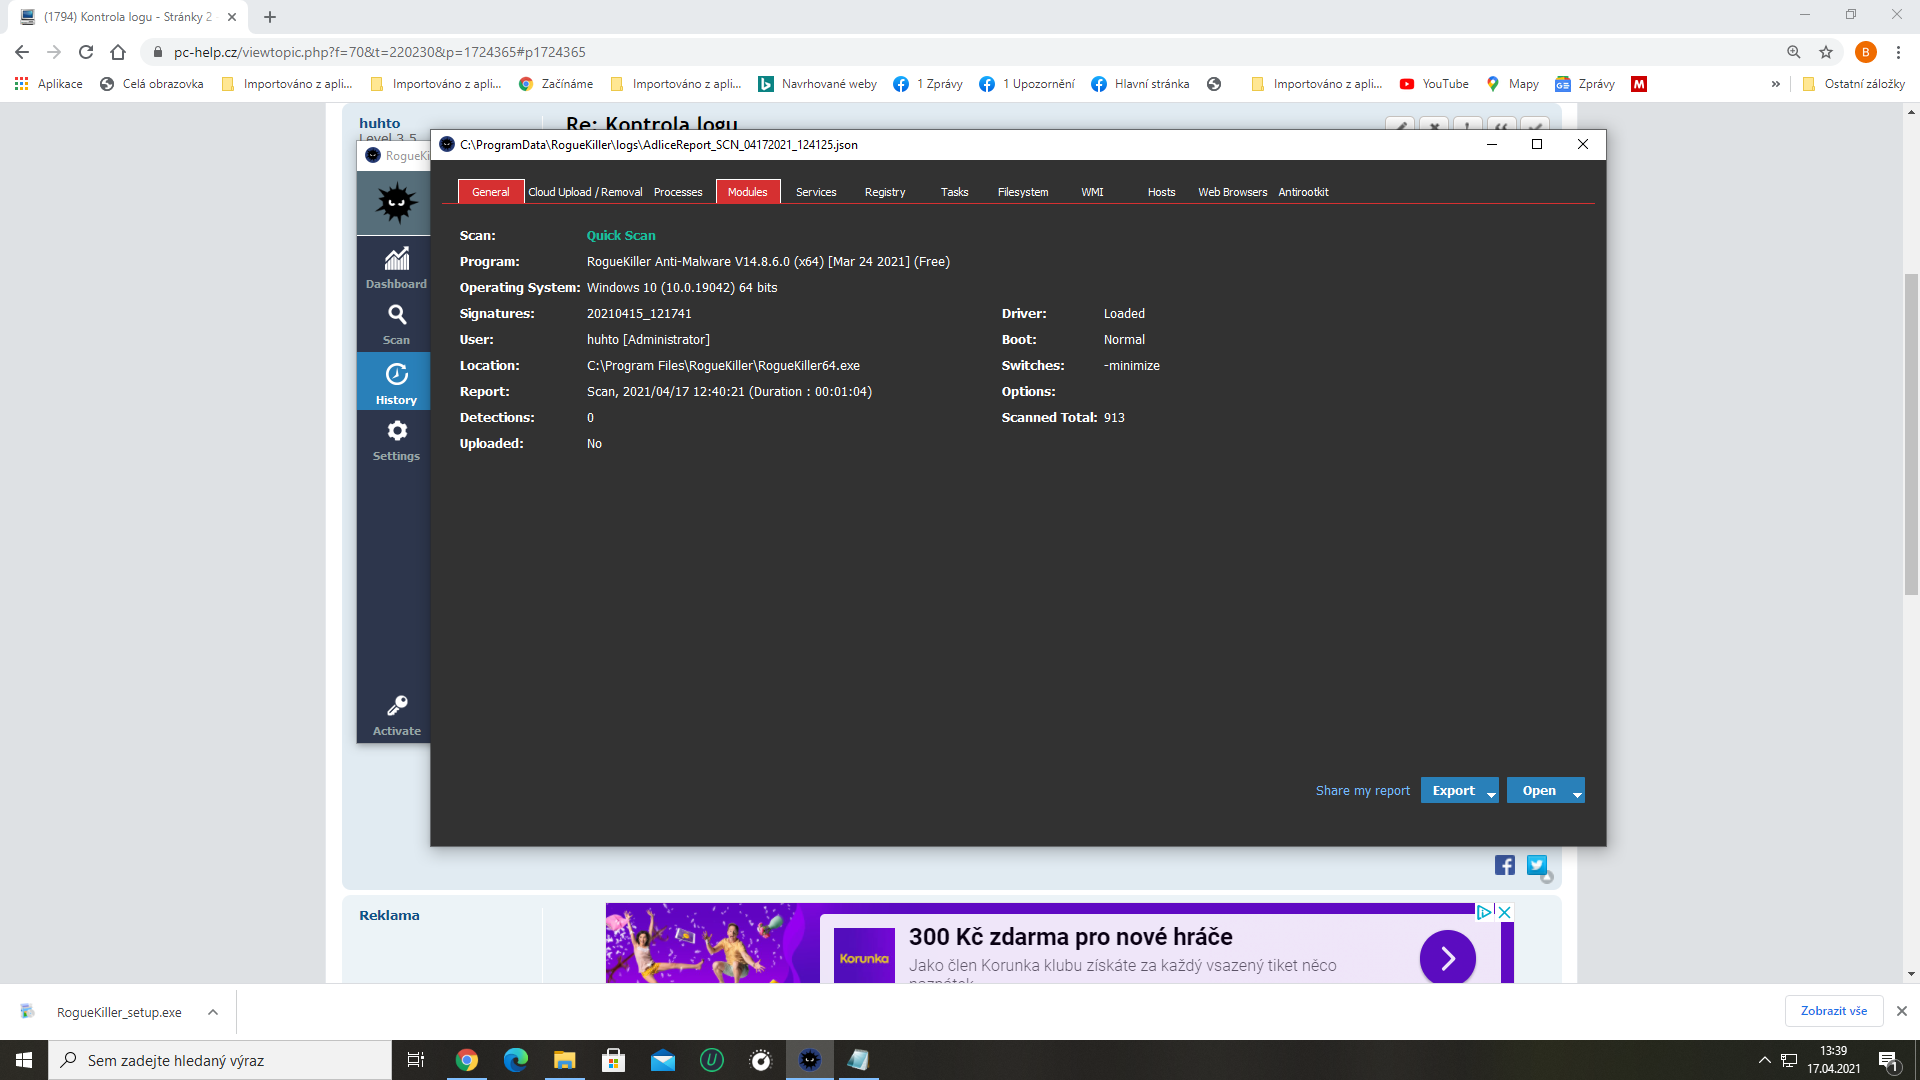
Task: Click the Windows taskbar search field
Action: [x=220, y=1060]
